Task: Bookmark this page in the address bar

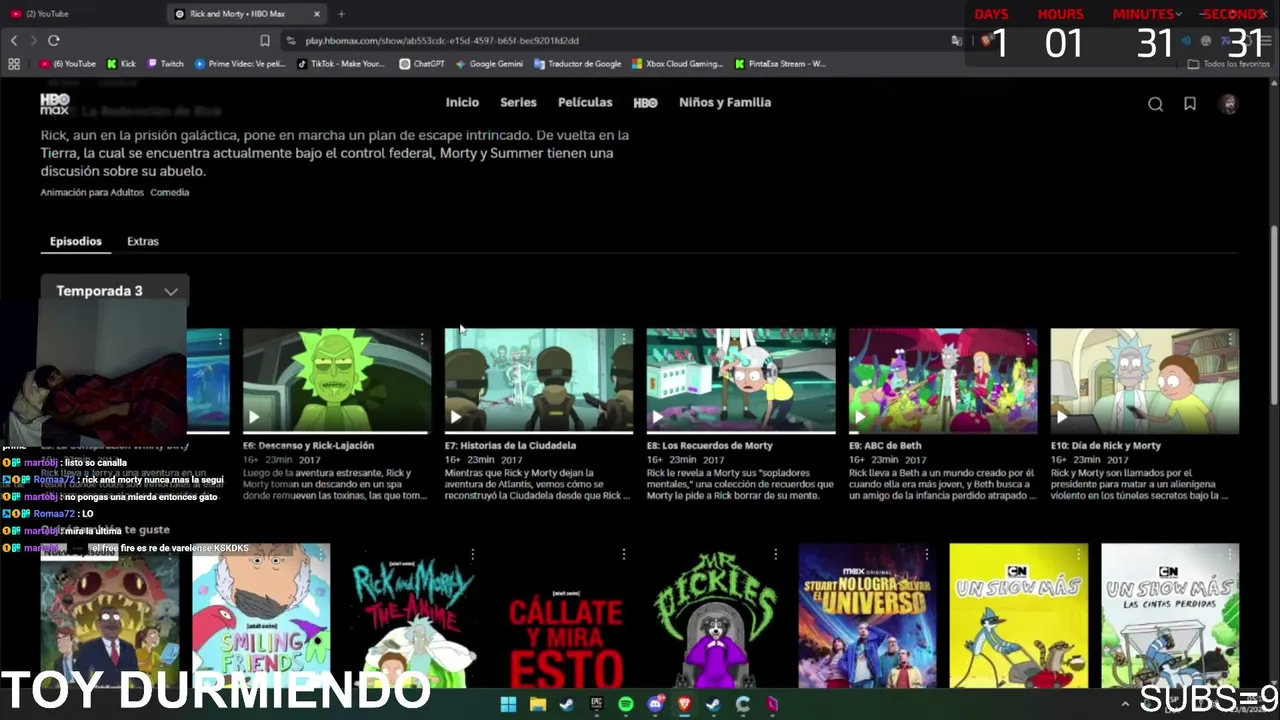Action: [265, 41]
